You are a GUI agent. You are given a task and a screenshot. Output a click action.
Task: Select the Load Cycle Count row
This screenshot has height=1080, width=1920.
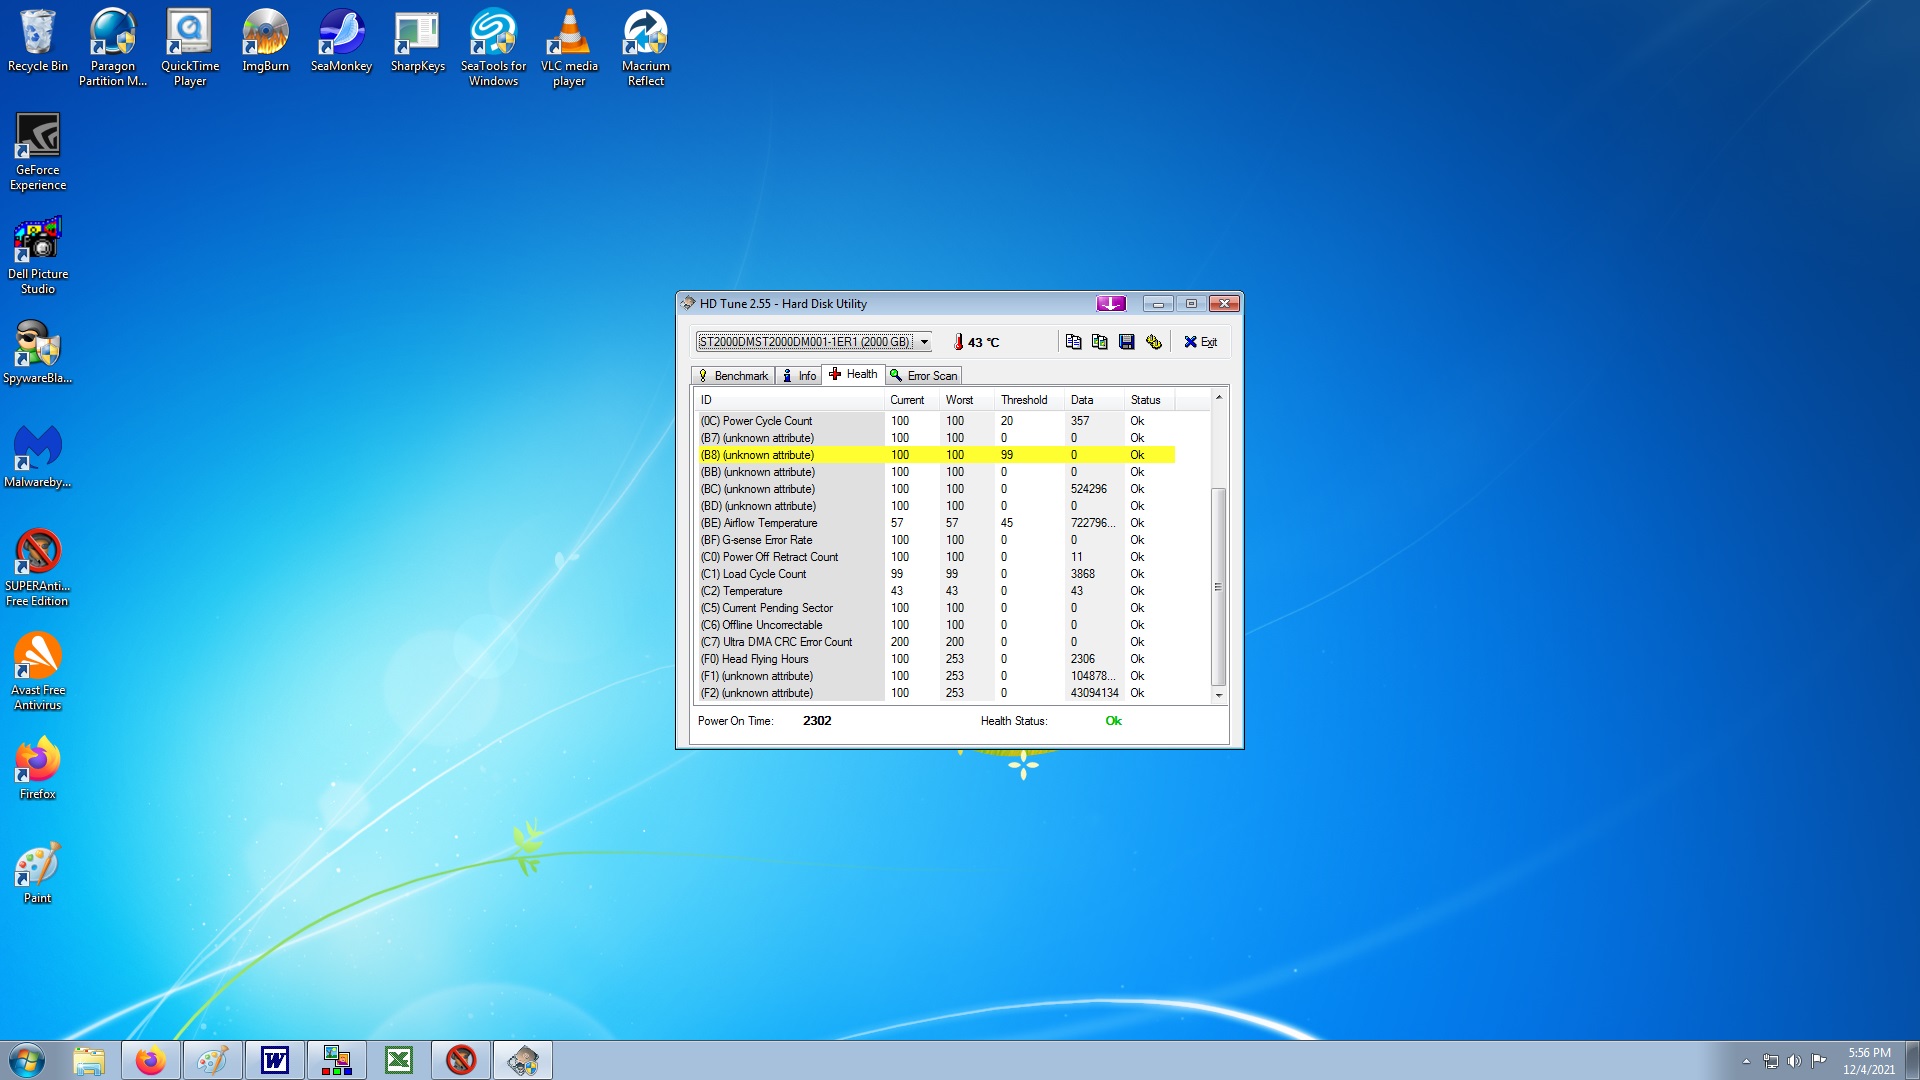pos(935,574)
